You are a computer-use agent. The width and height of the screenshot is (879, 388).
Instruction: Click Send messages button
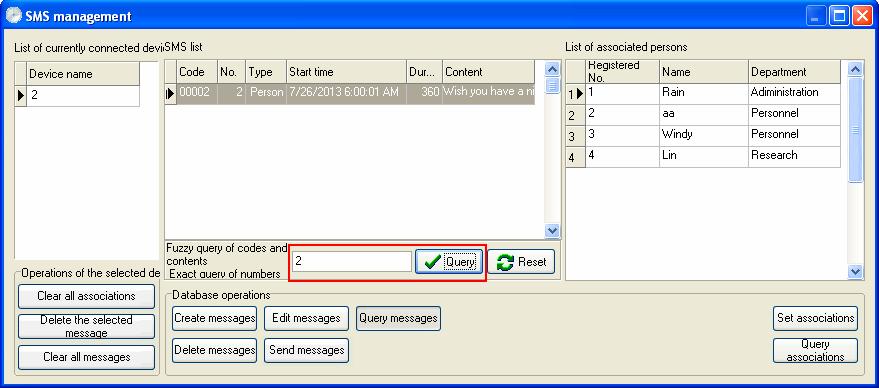click(307, 350)
